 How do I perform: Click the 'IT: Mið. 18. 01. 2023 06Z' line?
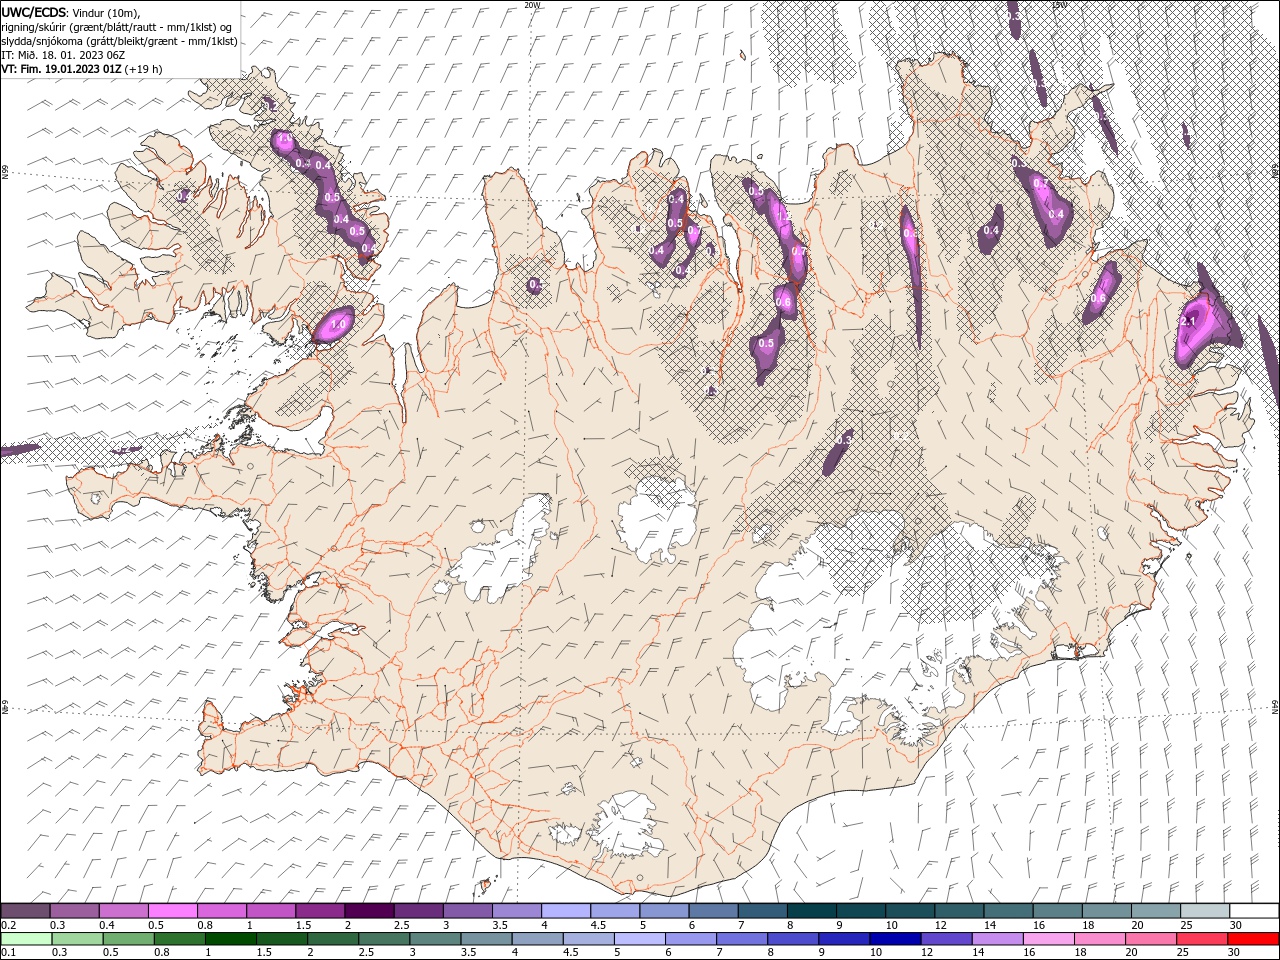click(62, 55)
